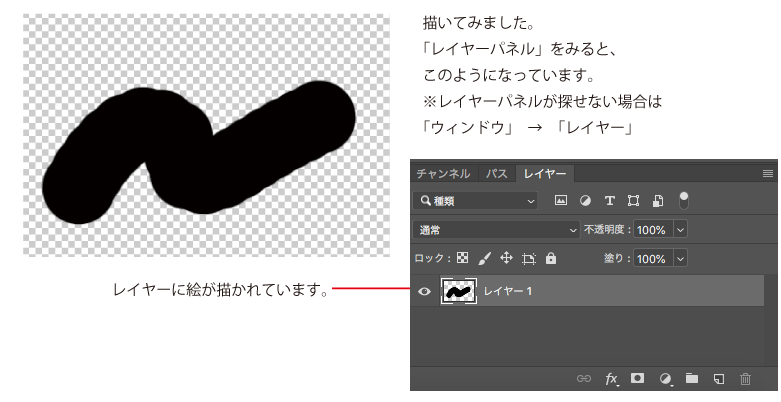Switch to the パス tab

coord(497,174)
